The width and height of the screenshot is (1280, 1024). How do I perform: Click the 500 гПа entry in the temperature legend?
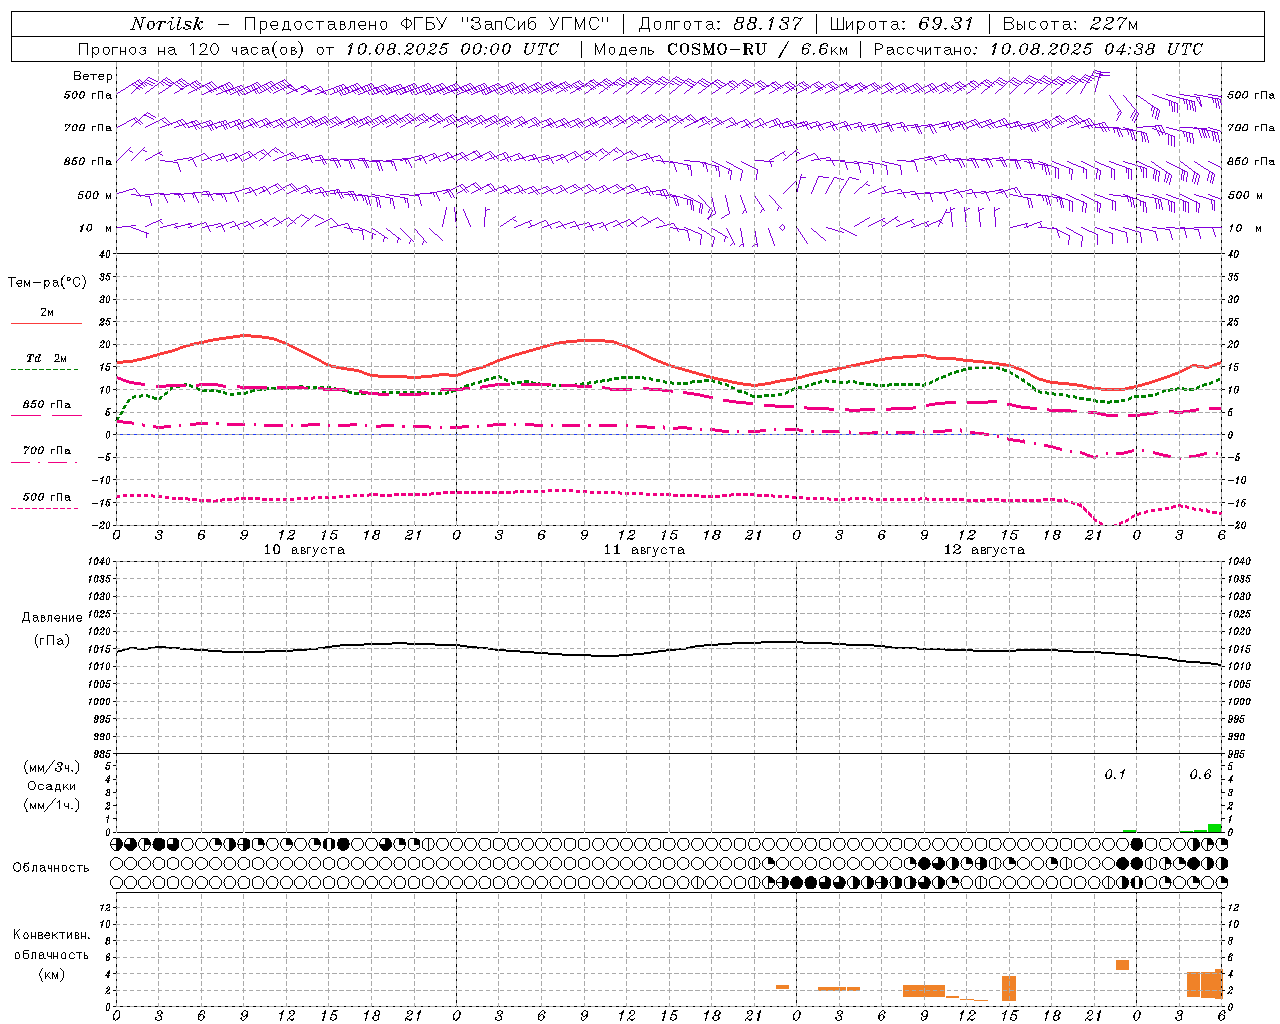pos(47,497)
